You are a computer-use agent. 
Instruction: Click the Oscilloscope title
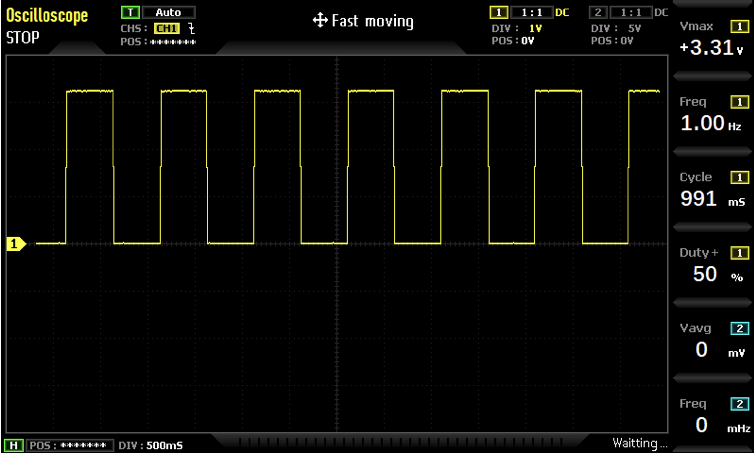[x=47, y=16]
